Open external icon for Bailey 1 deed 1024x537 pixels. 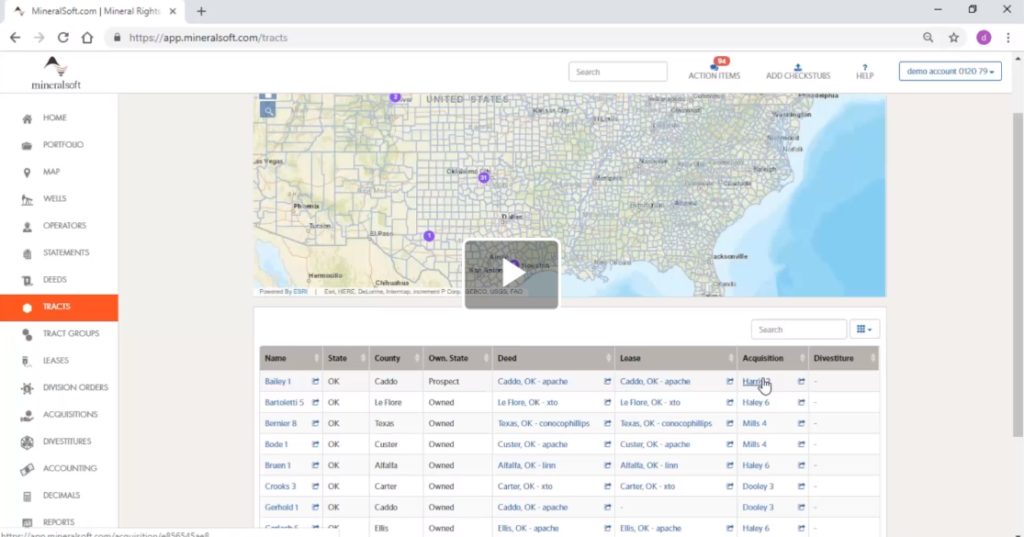pos(607,382)
